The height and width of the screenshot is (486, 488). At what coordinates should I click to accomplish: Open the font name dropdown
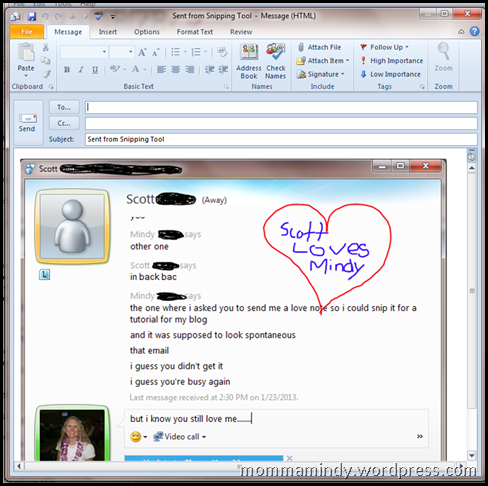pyautogui.click(x=104, y=52)
